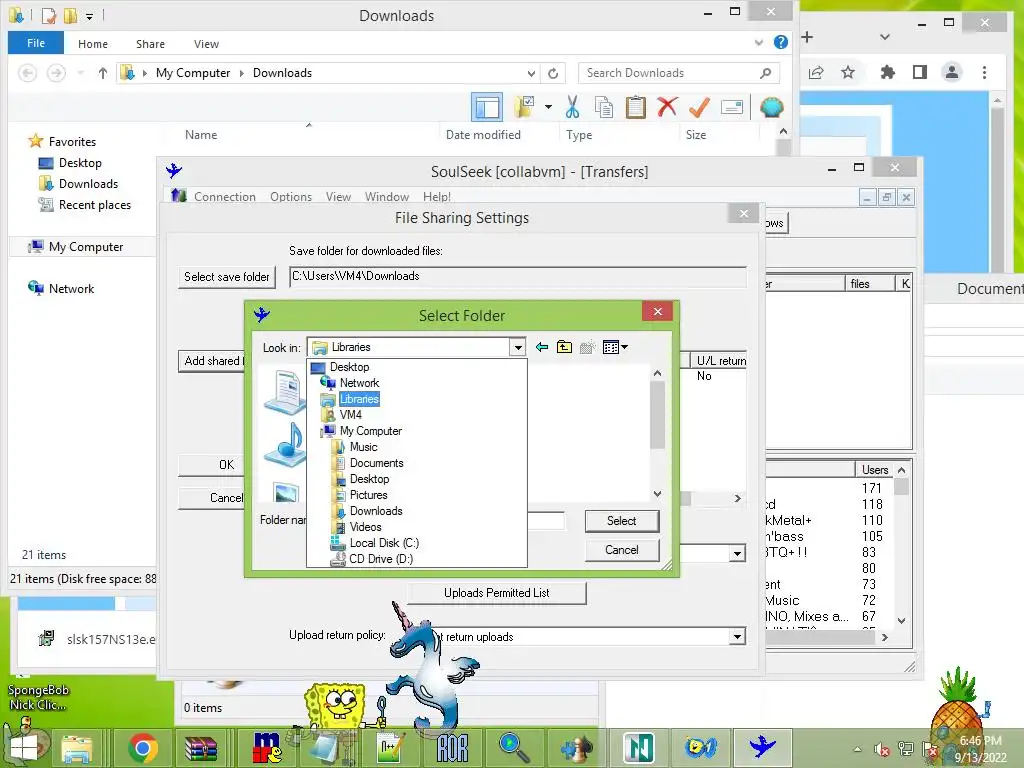The width and height of the screenshot is (1024, 768).
Task: Open the Quick Access Toolbar customize arrow
Action: (x=89, y=16)
